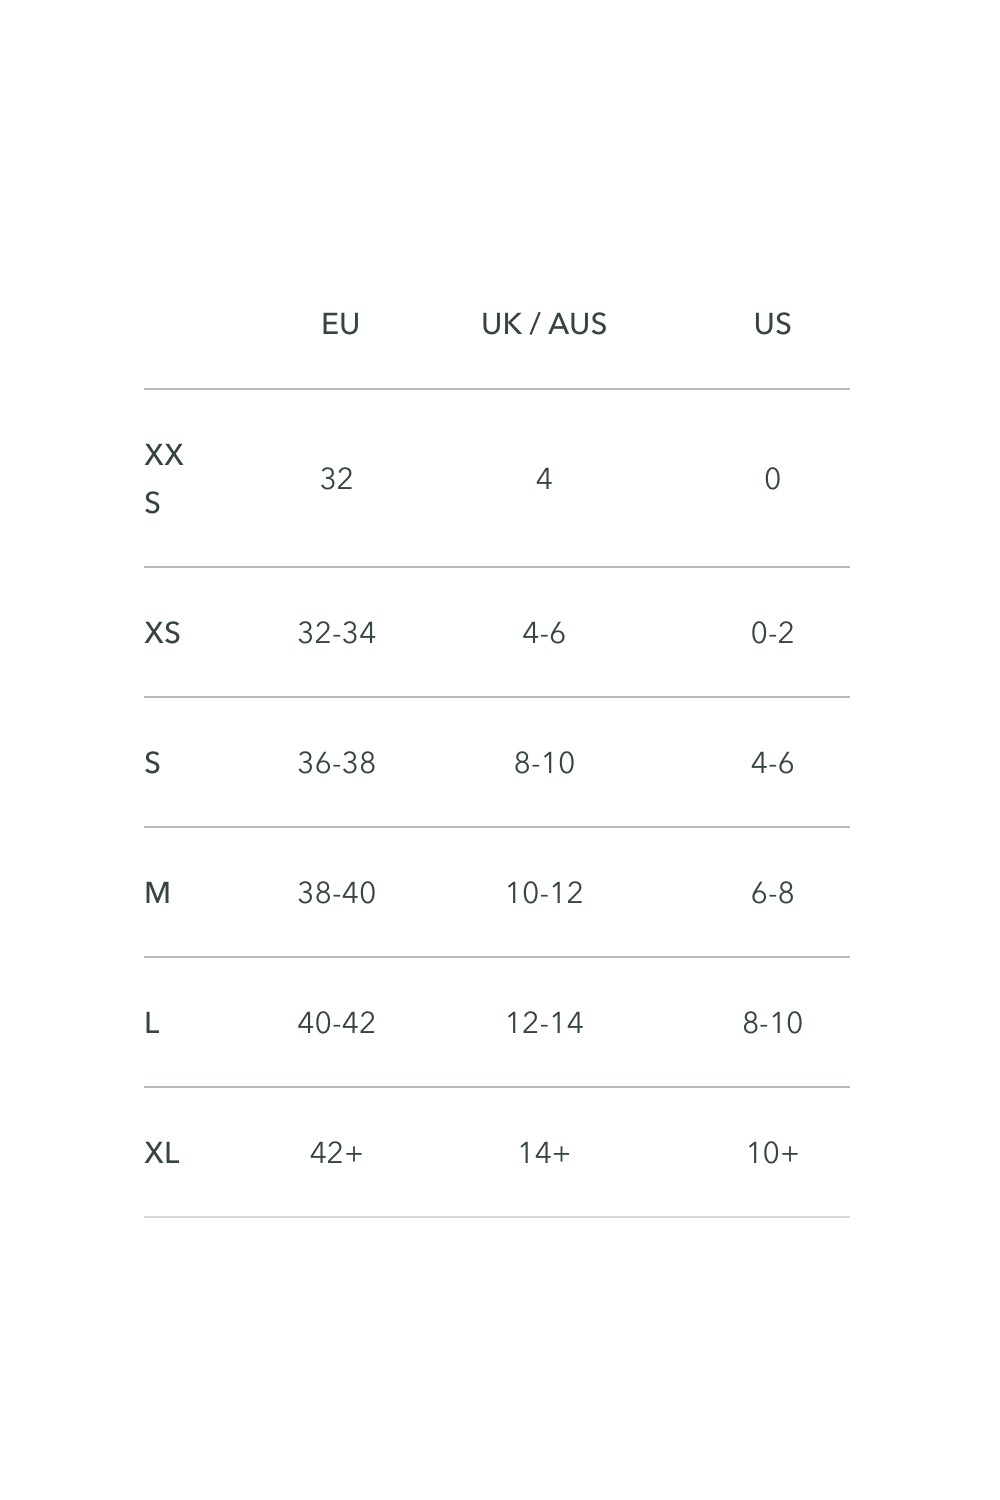
Task: Select the XS row label
Action: point(162,633)
